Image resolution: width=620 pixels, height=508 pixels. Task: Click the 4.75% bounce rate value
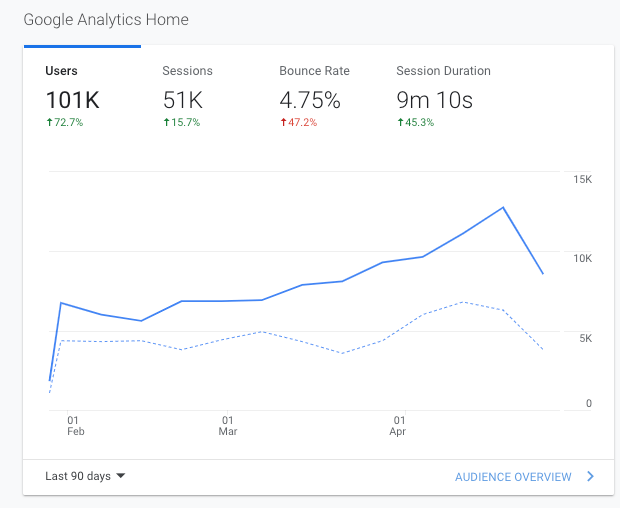310,100
